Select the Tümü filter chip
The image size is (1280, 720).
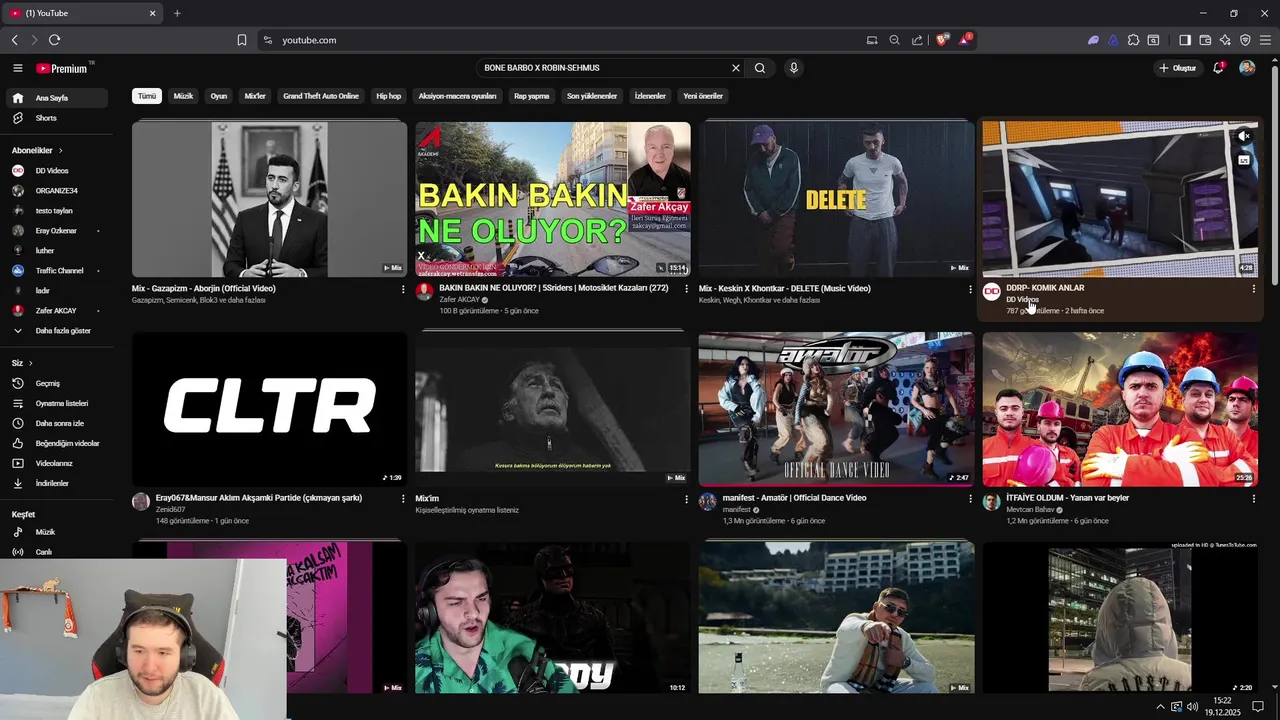147,96
